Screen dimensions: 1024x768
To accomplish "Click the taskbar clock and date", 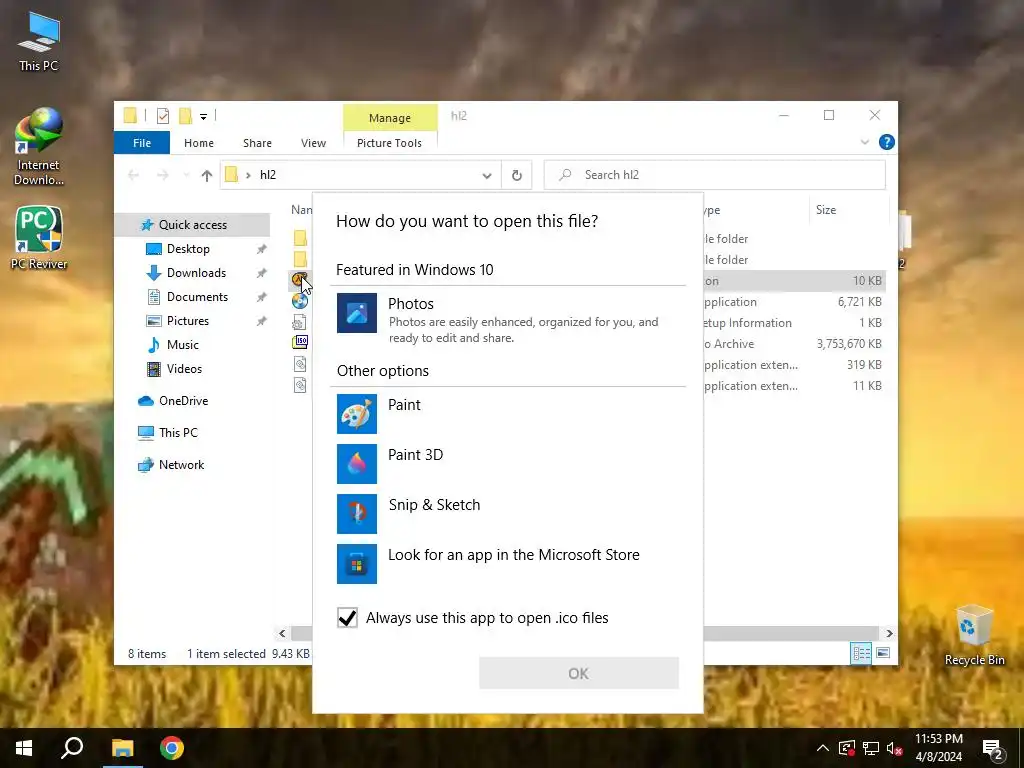I will (938, 748).
